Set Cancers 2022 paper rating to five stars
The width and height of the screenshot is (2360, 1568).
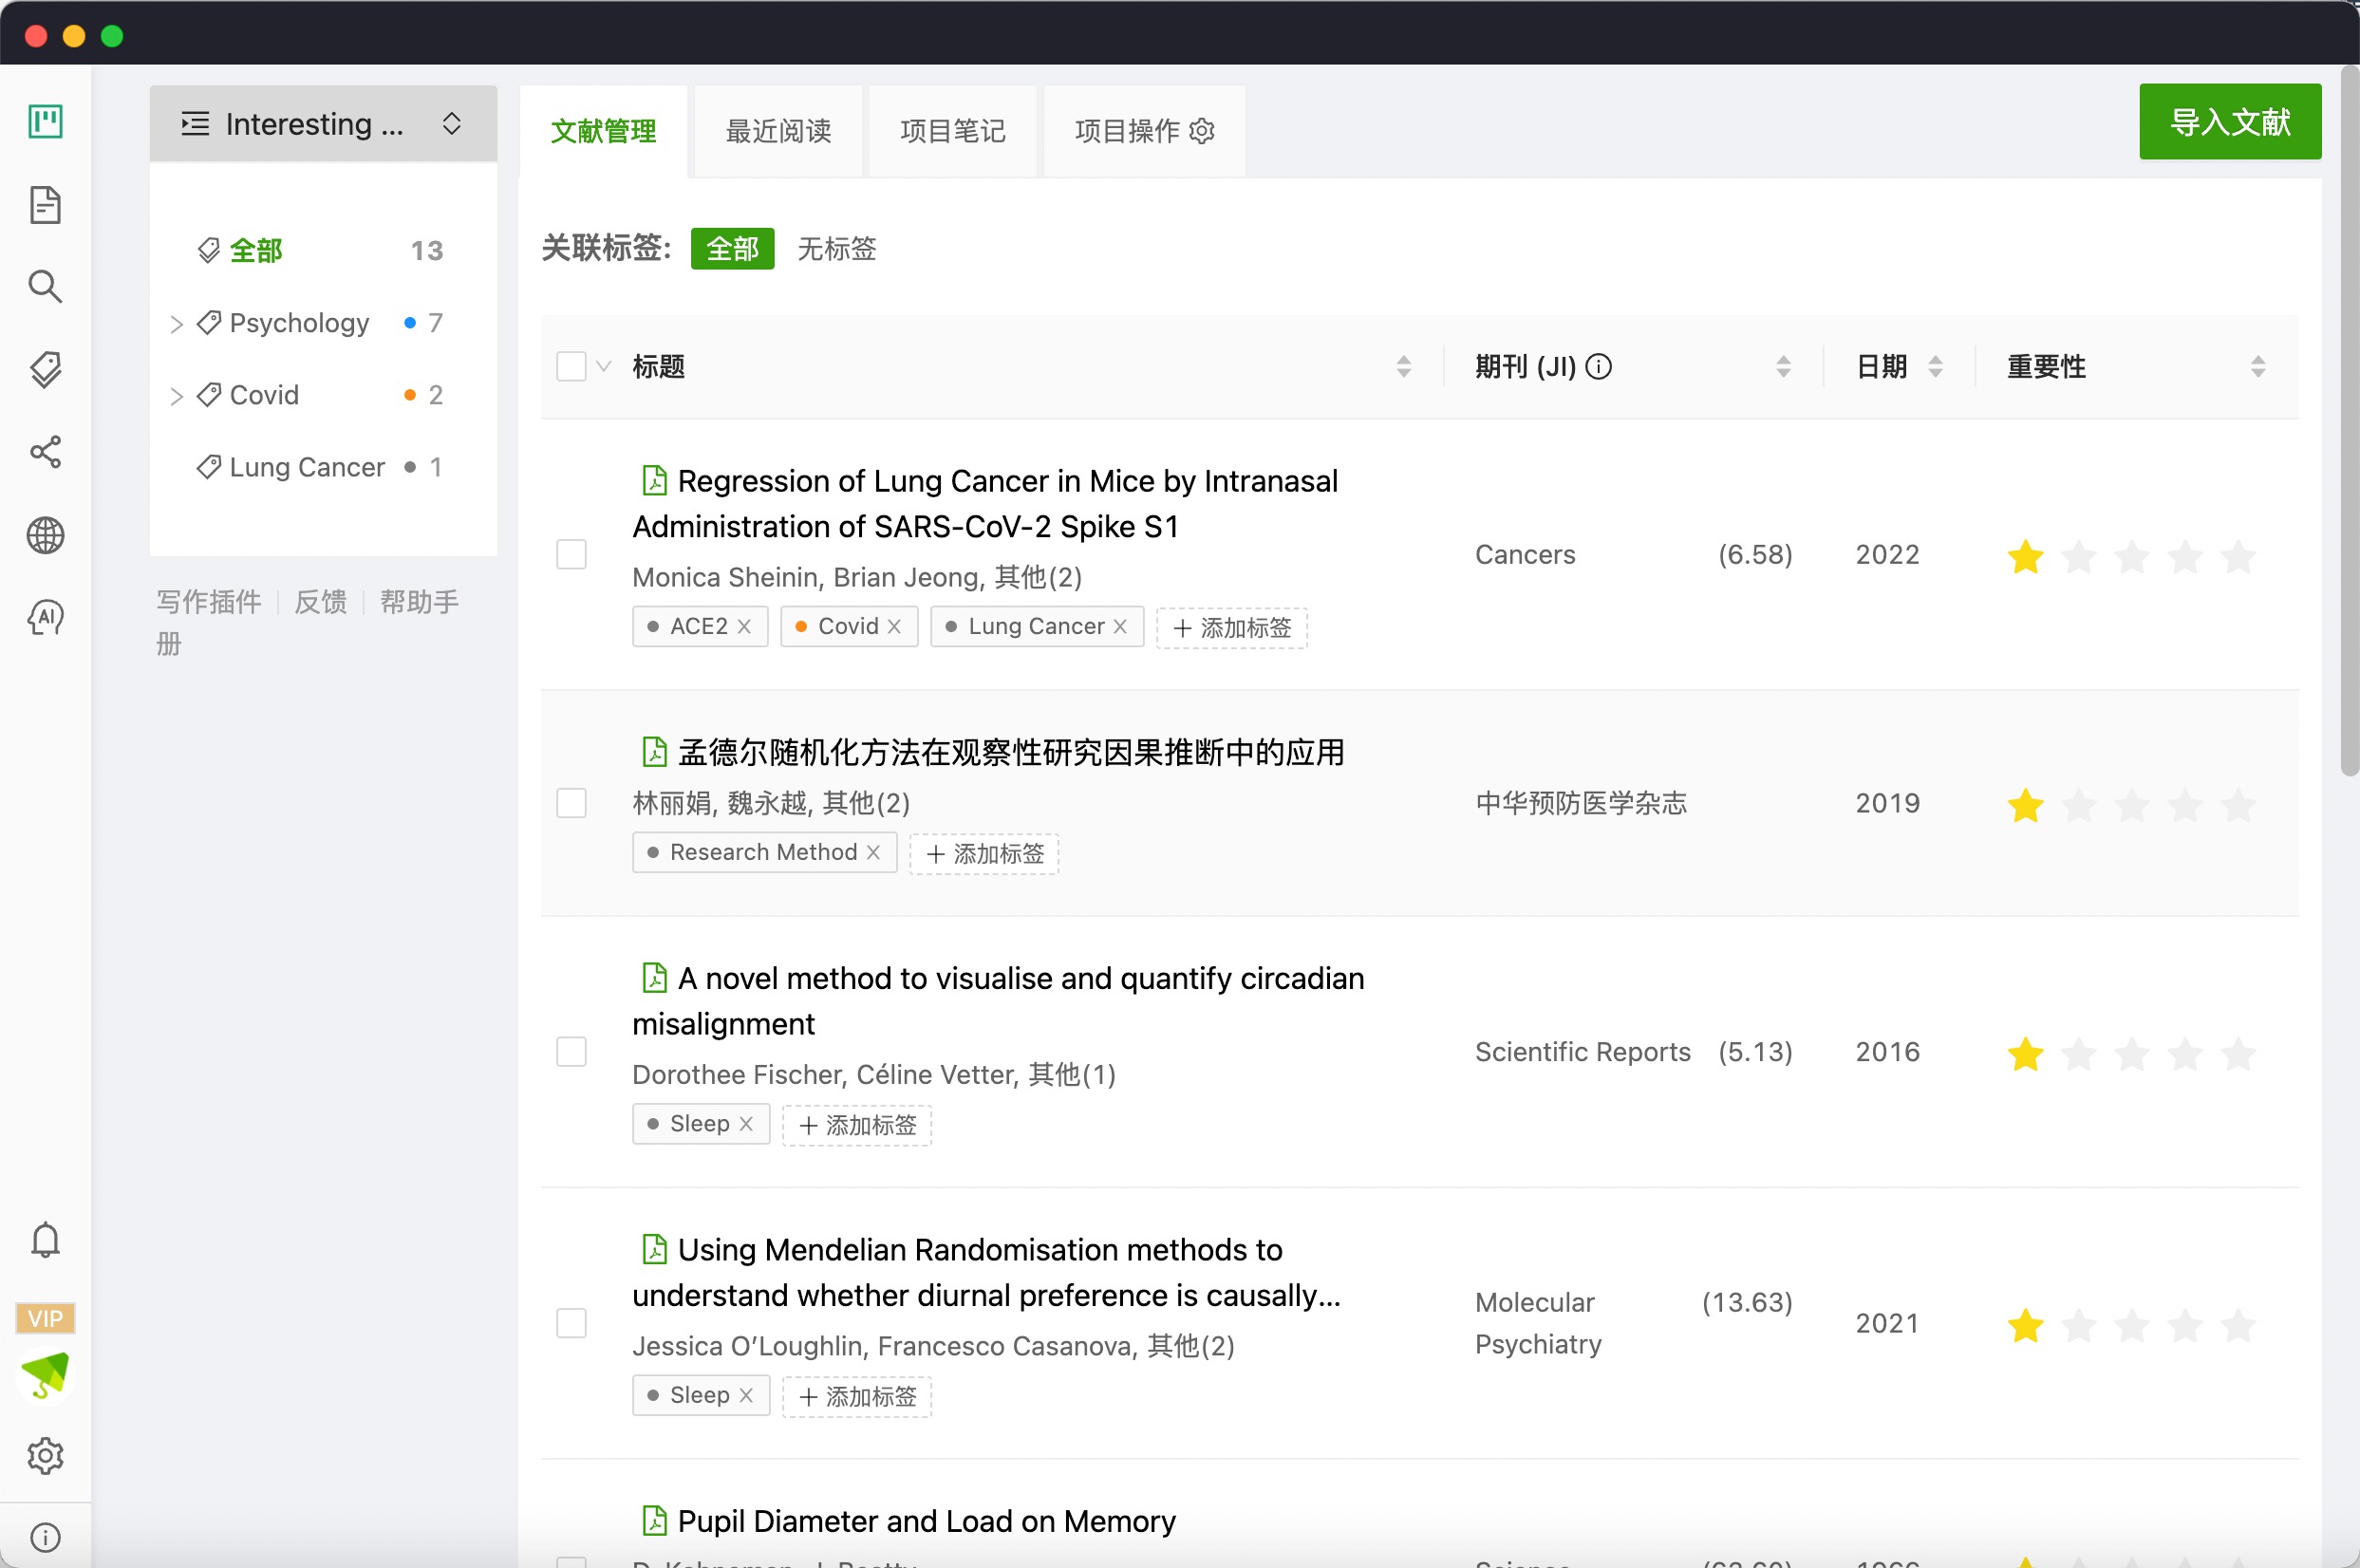click(2238, 556)
